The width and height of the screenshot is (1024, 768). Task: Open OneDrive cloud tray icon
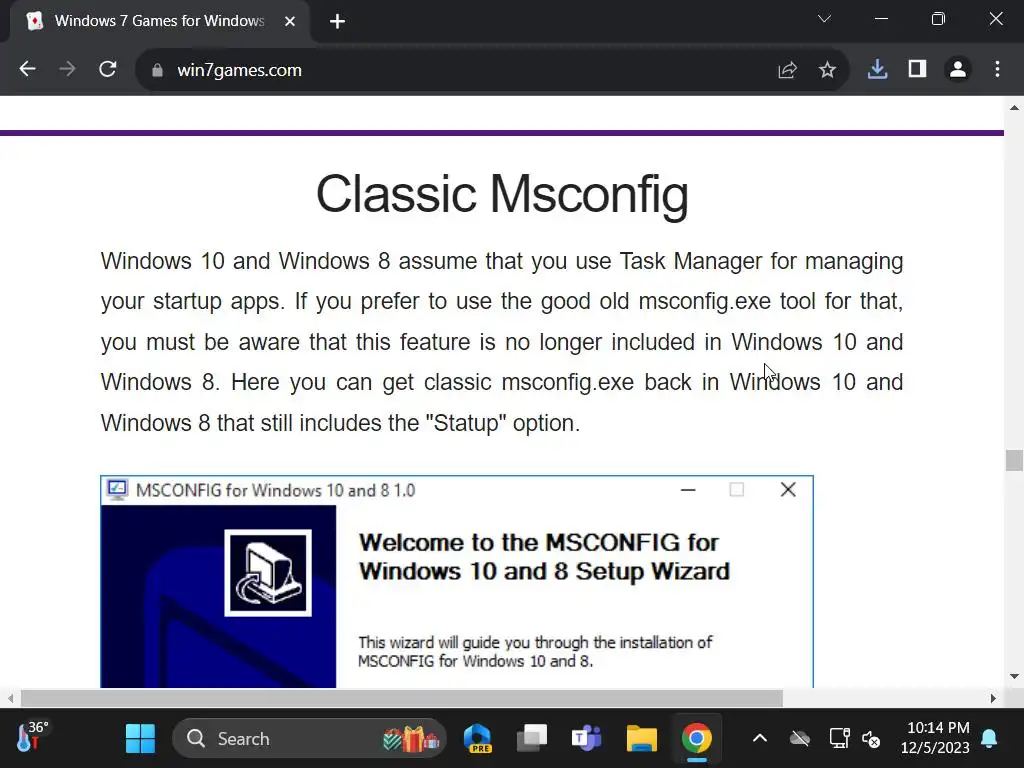click(x=799, y=739)
